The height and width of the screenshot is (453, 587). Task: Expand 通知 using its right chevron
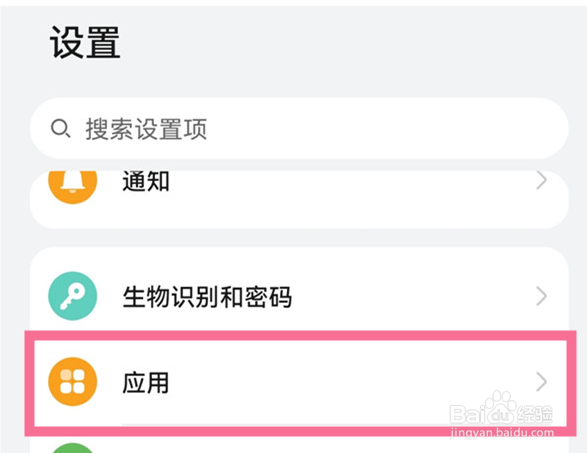tap(541, 181)
